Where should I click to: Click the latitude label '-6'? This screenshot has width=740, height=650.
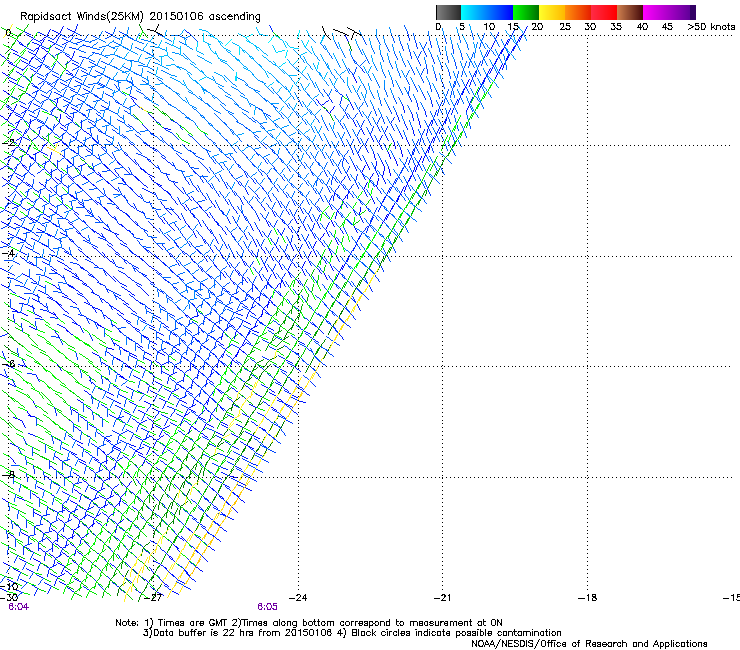point(9,363)
